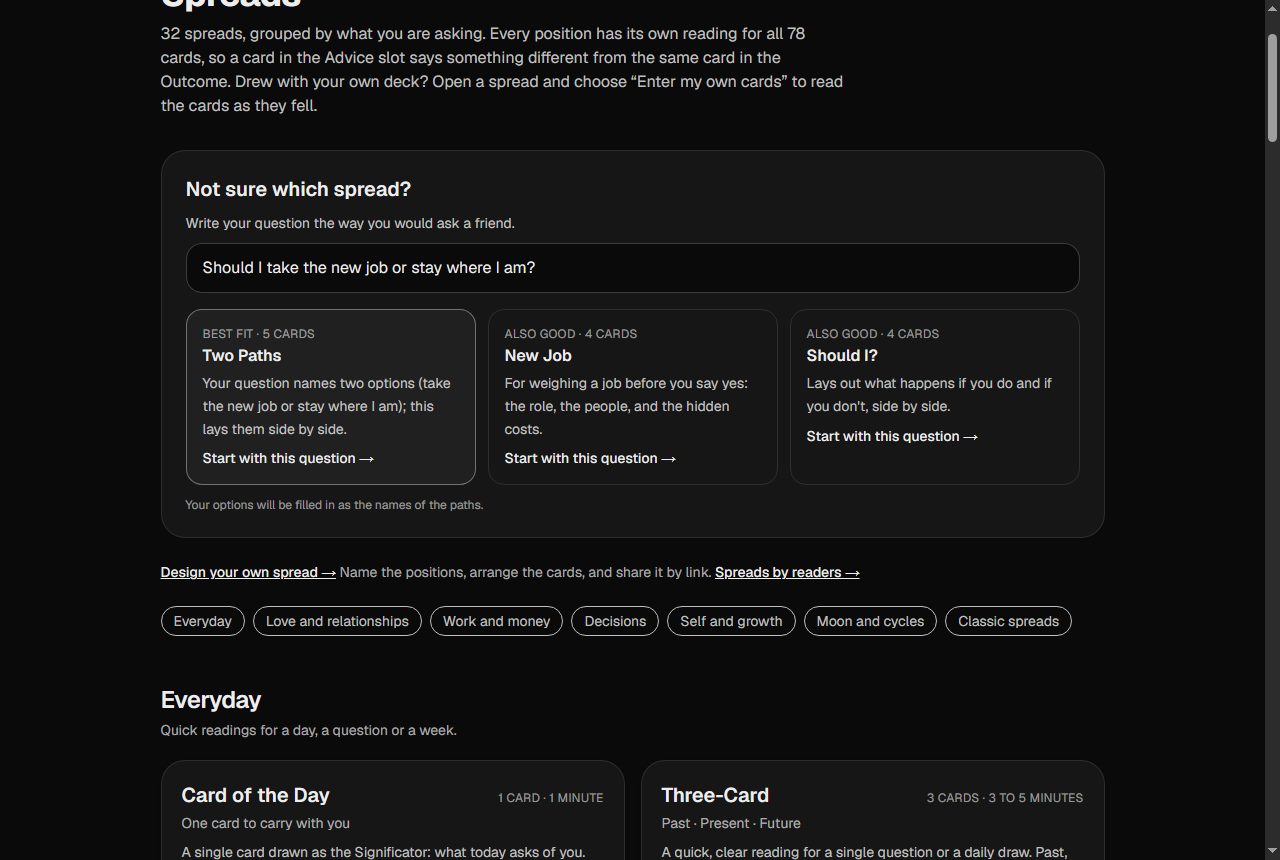
Task: Jump to the Decisions category
Action: click(615, 621)
